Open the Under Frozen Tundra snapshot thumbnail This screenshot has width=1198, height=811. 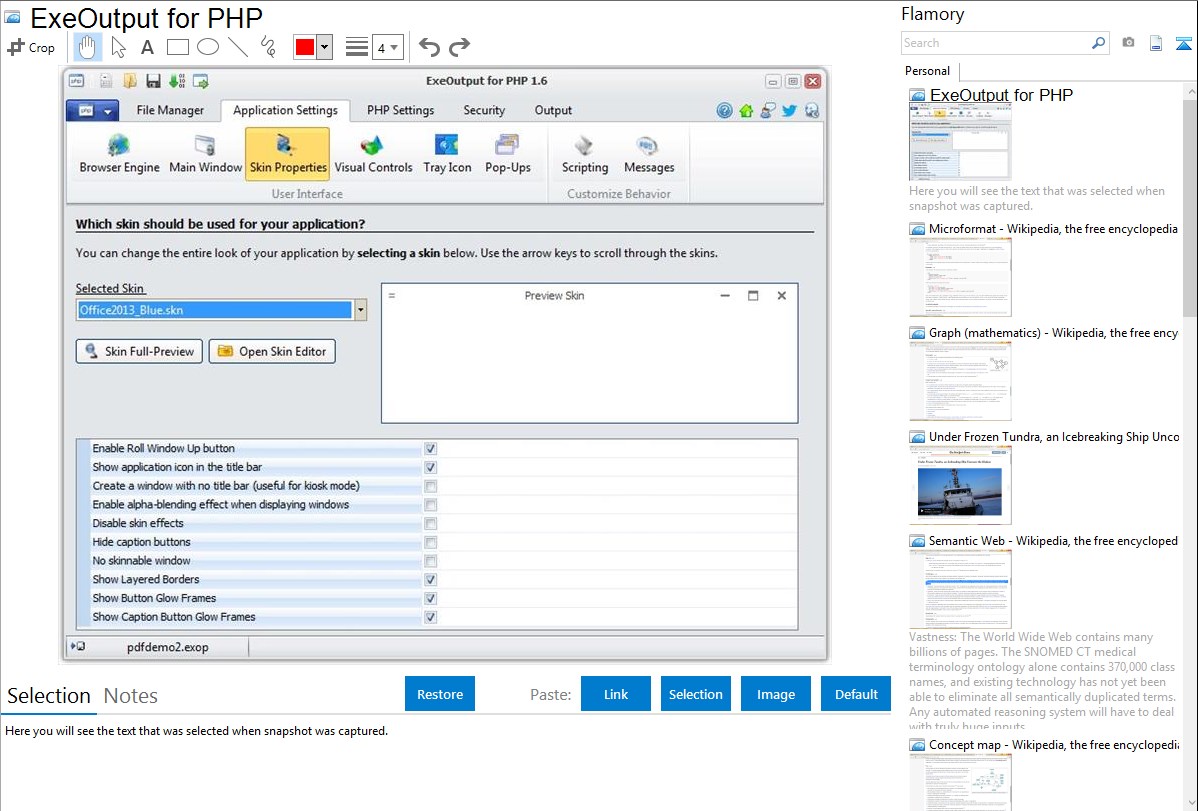point(960,485)
